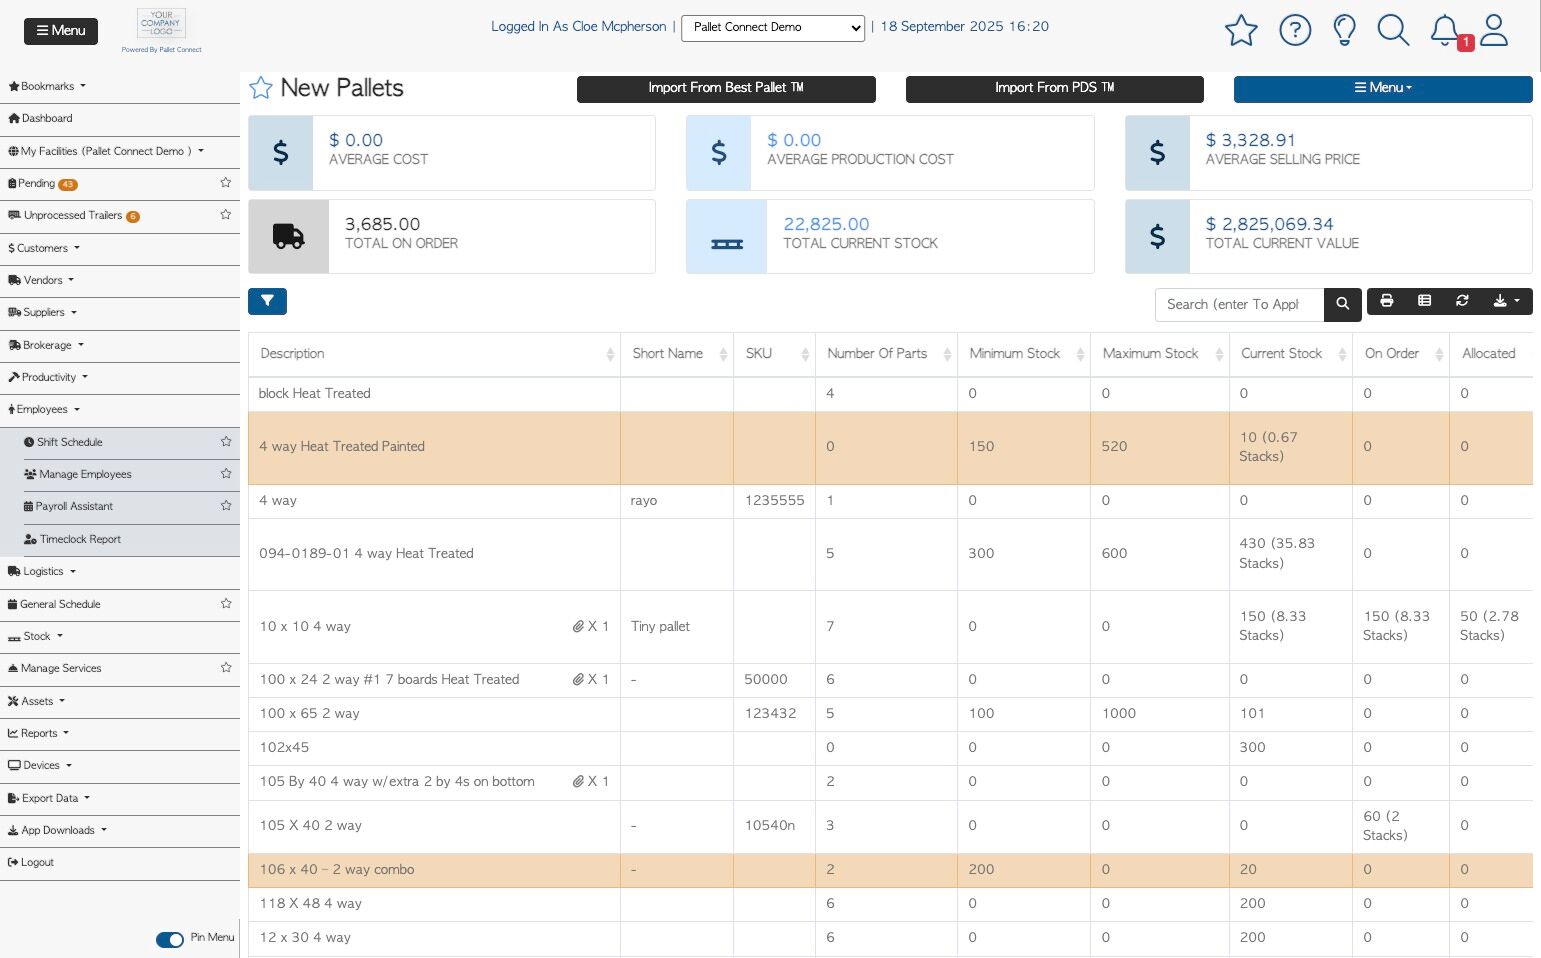Open Dashboard from the sidebar
The image size is (1541, 958).
40,118
